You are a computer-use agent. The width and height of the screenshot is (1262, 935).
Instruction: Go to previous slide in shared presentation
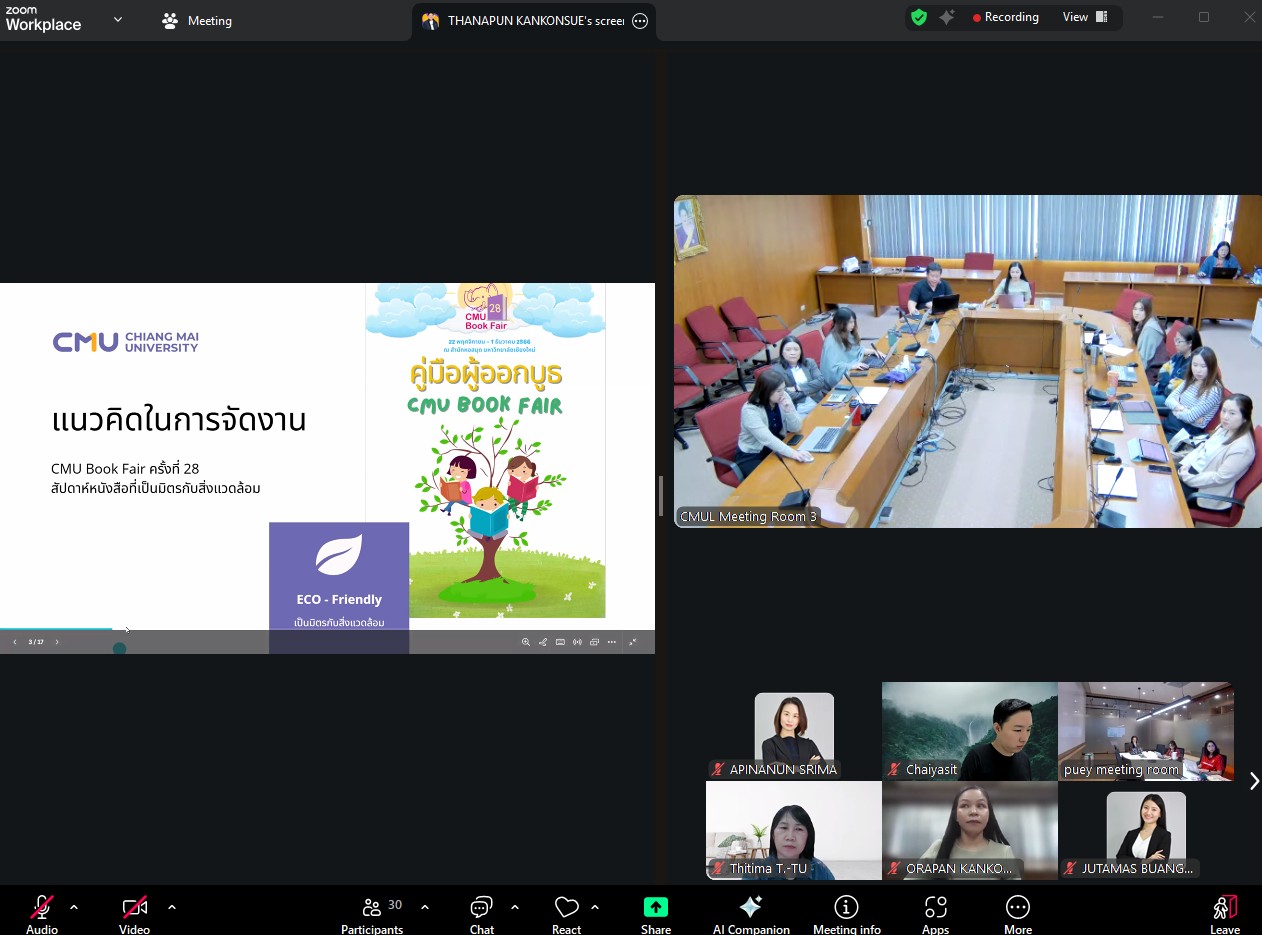point(14,642)
